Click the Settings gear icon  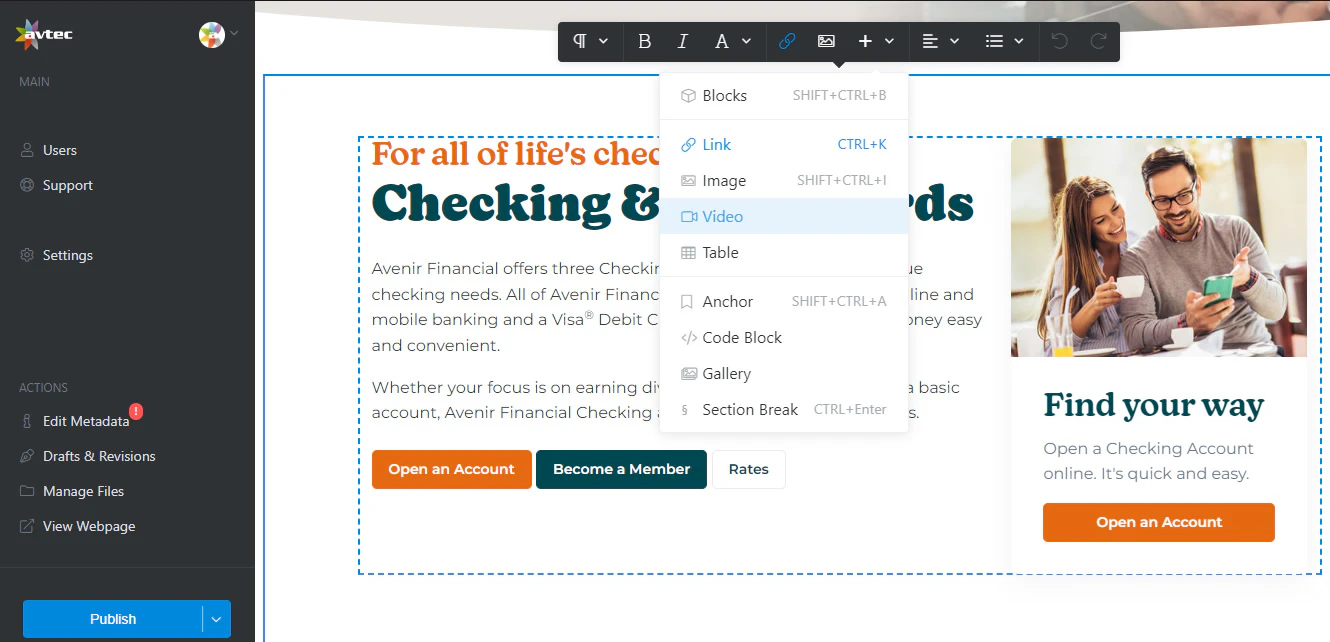click(x=27, y=255)
